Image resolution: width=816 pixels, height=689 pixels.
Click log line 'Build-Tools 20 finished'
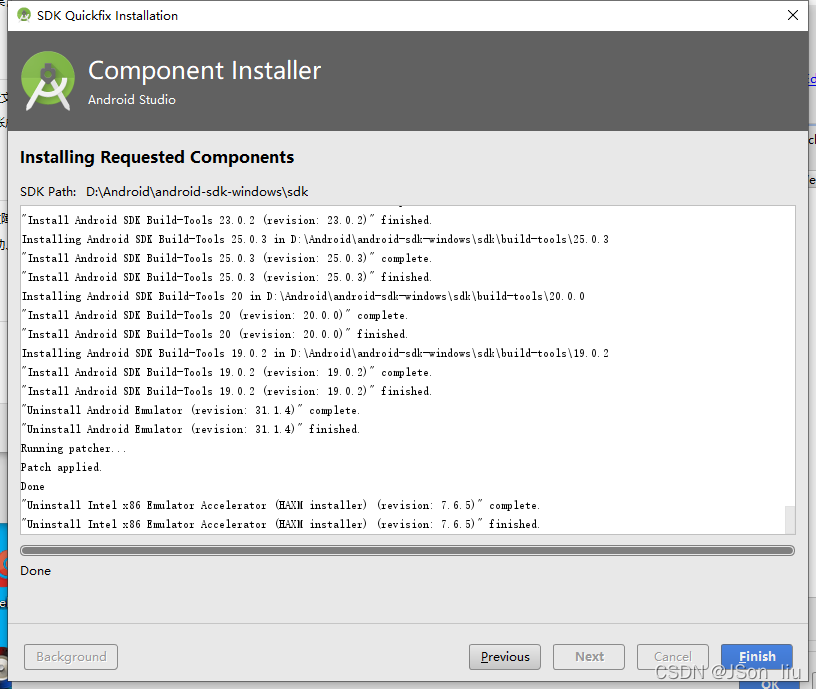[215, 334]
